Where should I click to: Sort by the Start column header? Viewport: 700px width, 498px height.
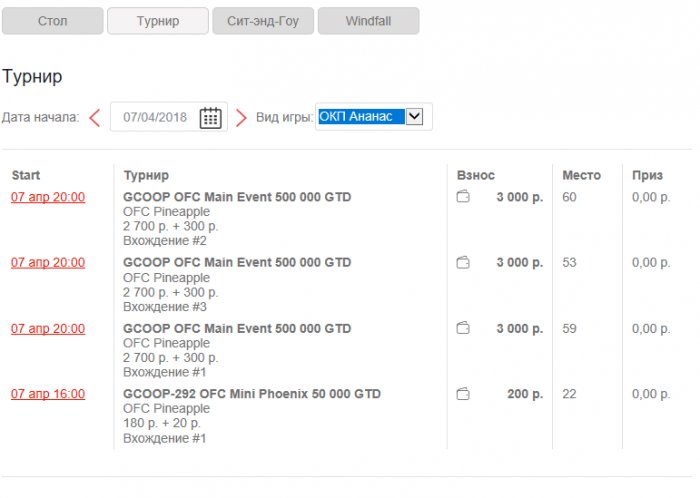26,175
